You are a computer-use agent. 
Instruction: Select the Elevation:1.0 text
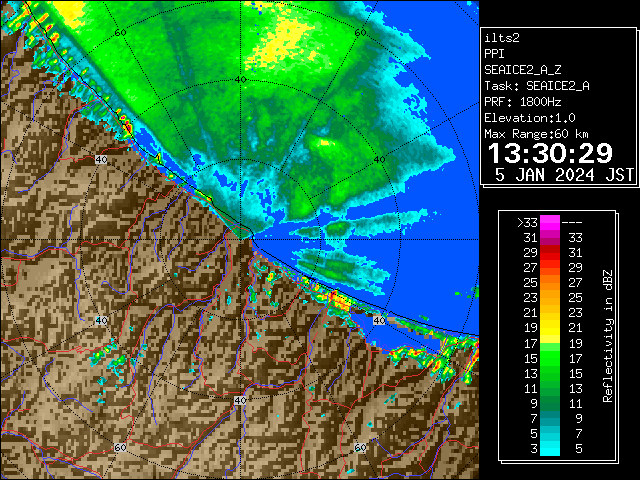pos(530,118)
